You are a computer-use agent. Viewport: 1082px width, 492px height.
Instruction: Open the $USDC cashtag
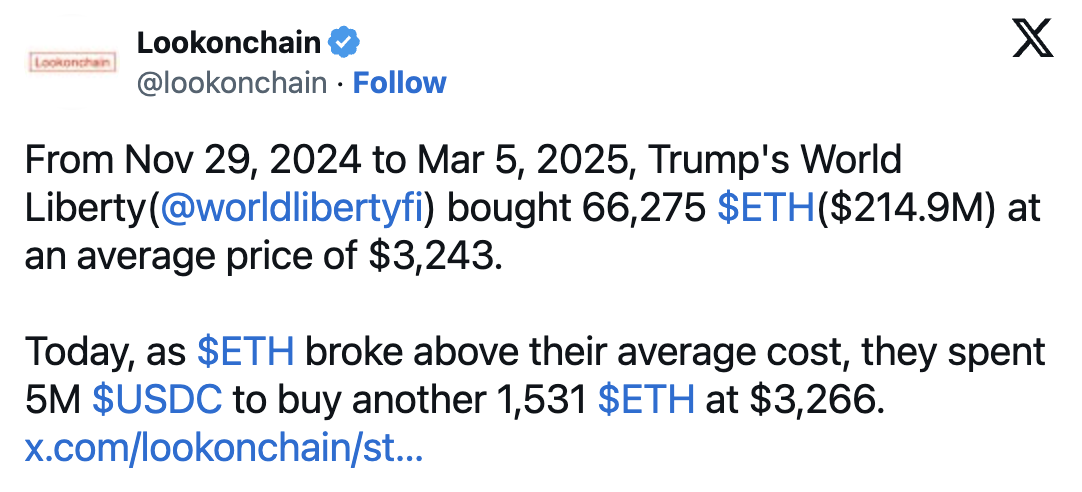157,400
